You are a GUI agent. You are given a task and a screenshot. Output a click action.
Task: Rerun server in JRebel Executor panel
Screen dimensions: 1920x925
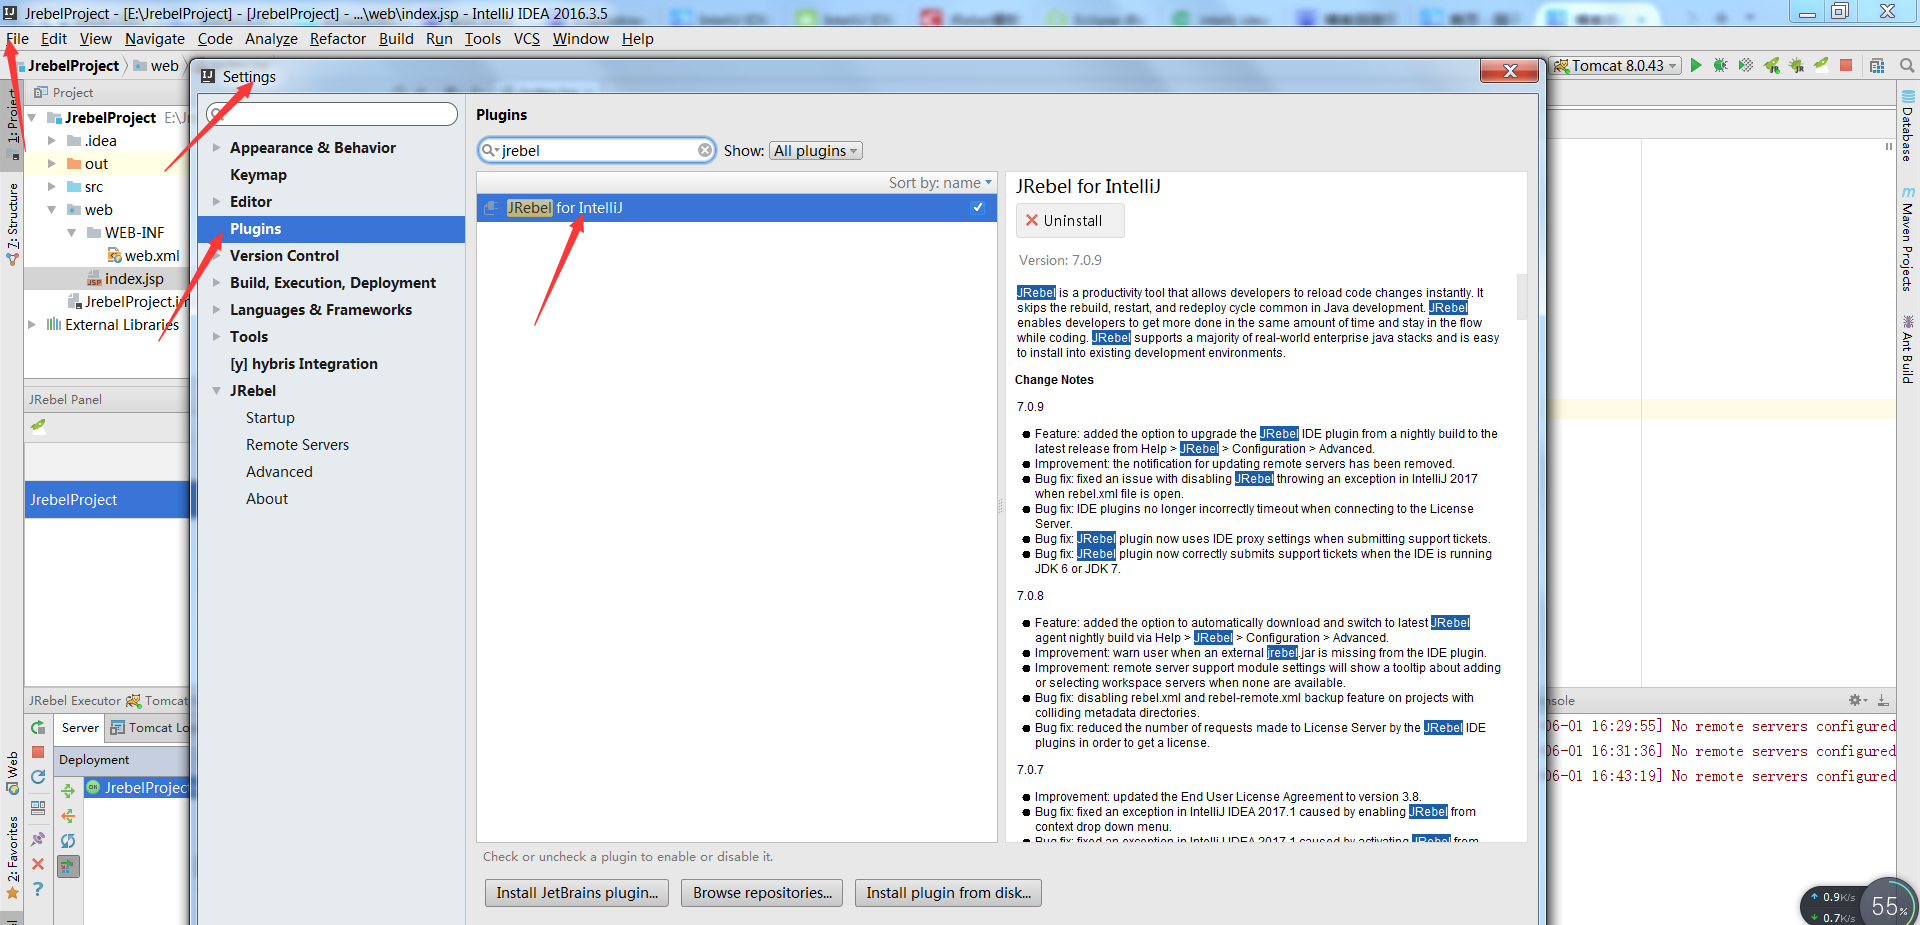[38, 727]
